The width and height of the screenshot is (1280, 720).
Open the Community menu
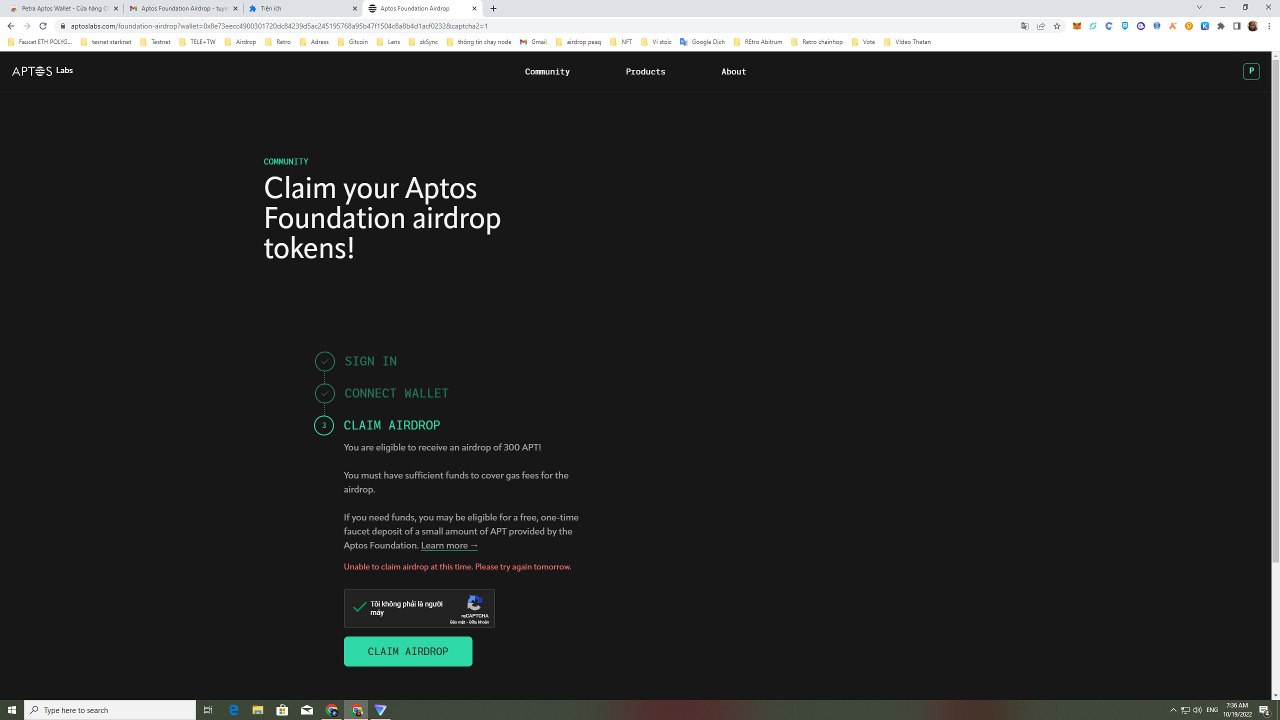click(547, 72)
